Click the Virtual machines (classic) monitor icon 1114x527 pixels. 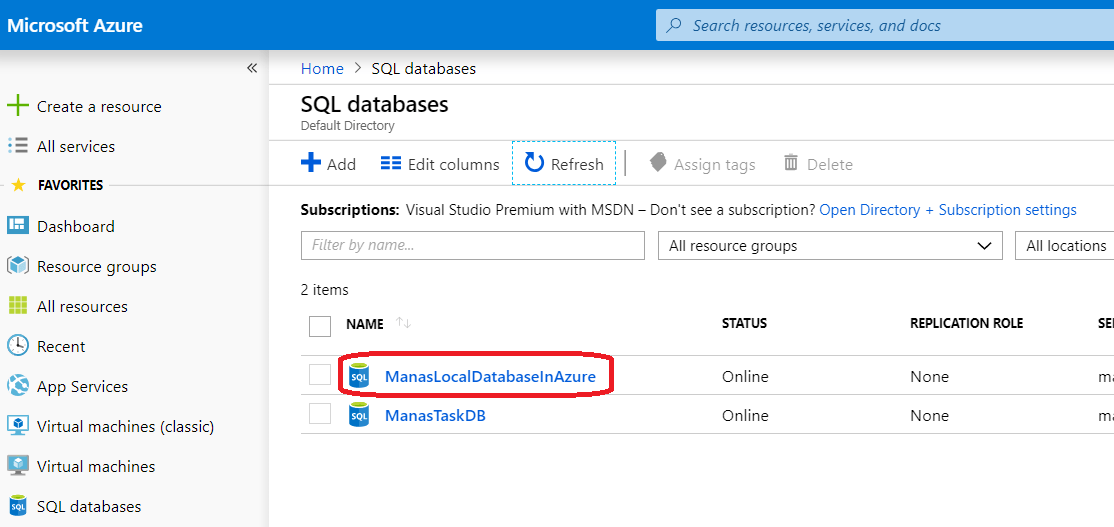[18, 426]
